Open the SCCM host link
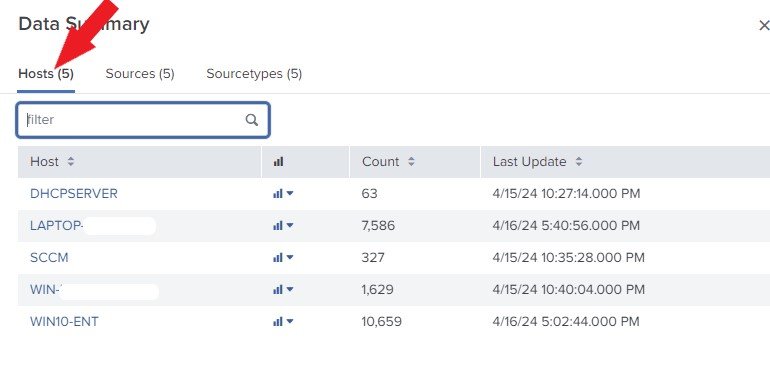Viewport: 770px width, 377px height. (49, 257)
